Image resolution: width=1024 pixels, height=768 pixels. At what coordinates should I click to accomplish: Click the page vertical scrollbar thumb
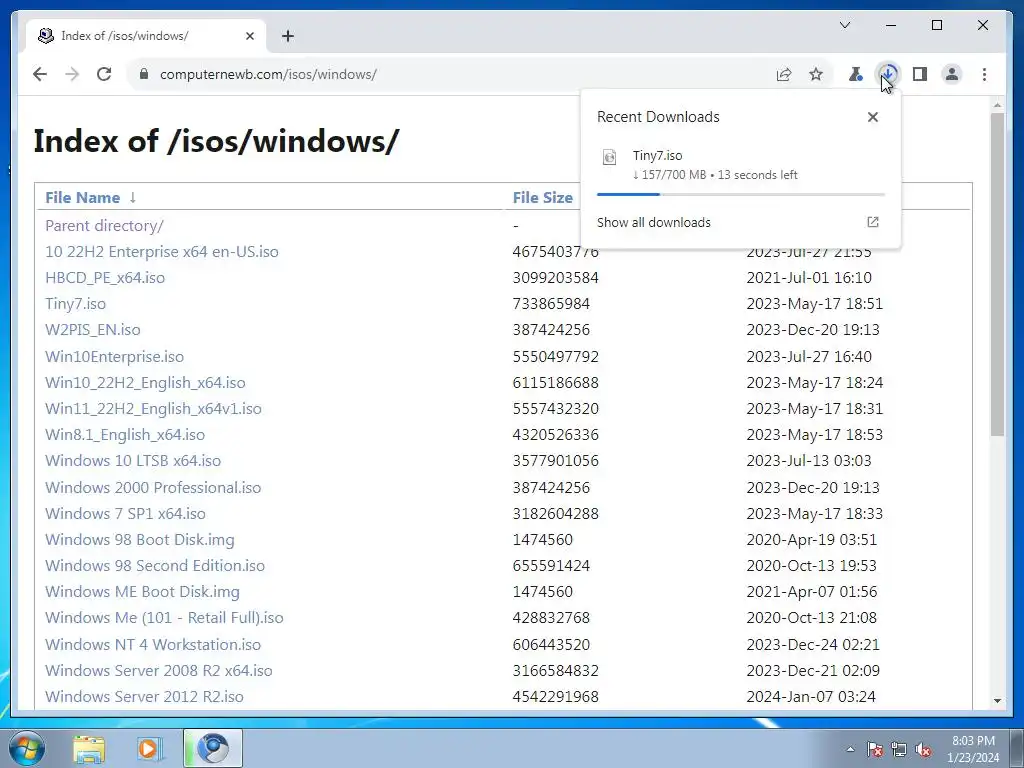[997, 274]
